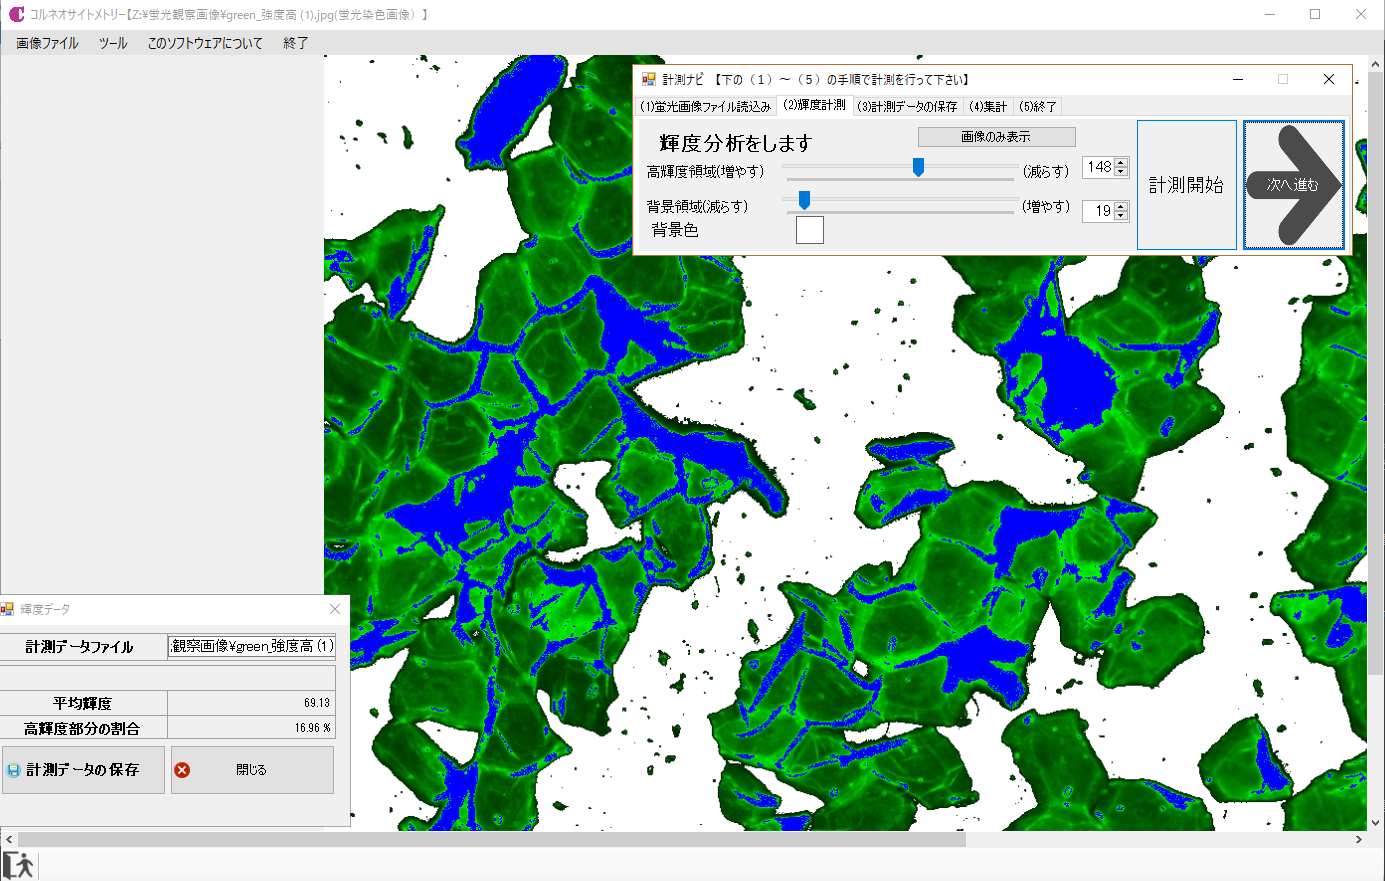Open the ツール menu
This screenshot has height=881, width=1385.
pos(113,43)
